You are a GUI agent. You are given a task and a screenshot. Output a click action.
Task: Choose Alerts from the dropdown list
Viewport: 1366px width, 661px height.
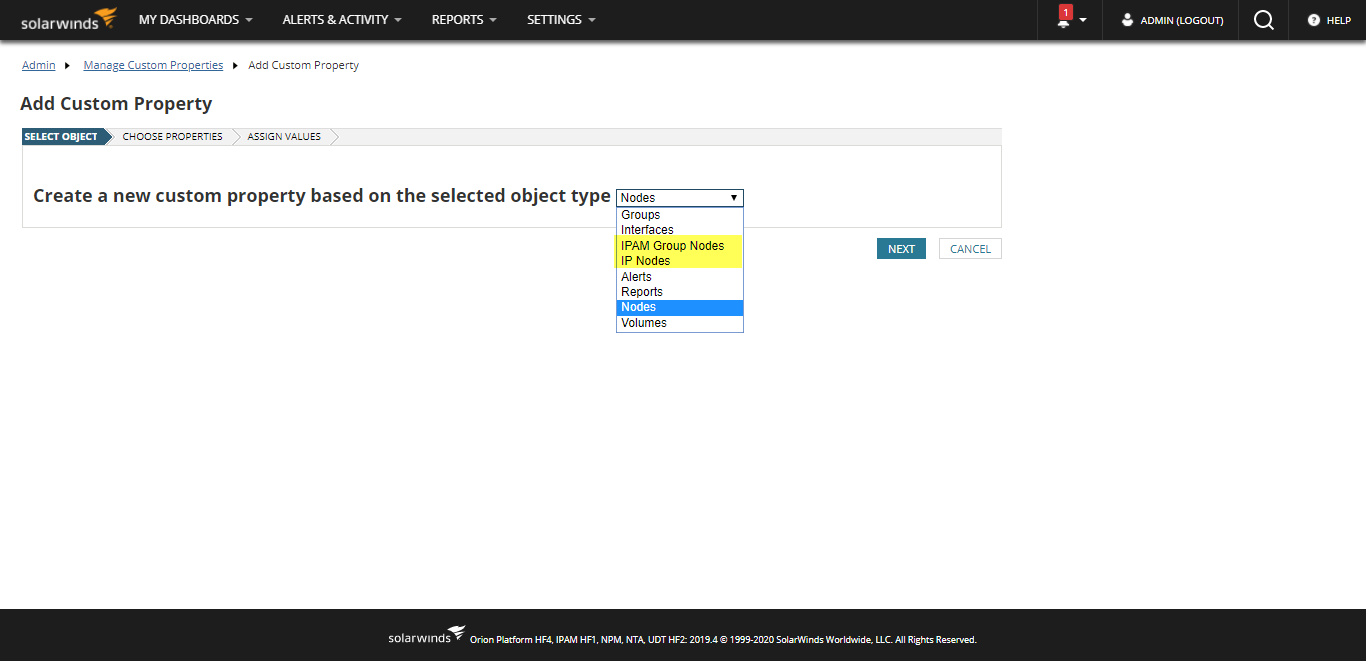[x=680, y=277]
